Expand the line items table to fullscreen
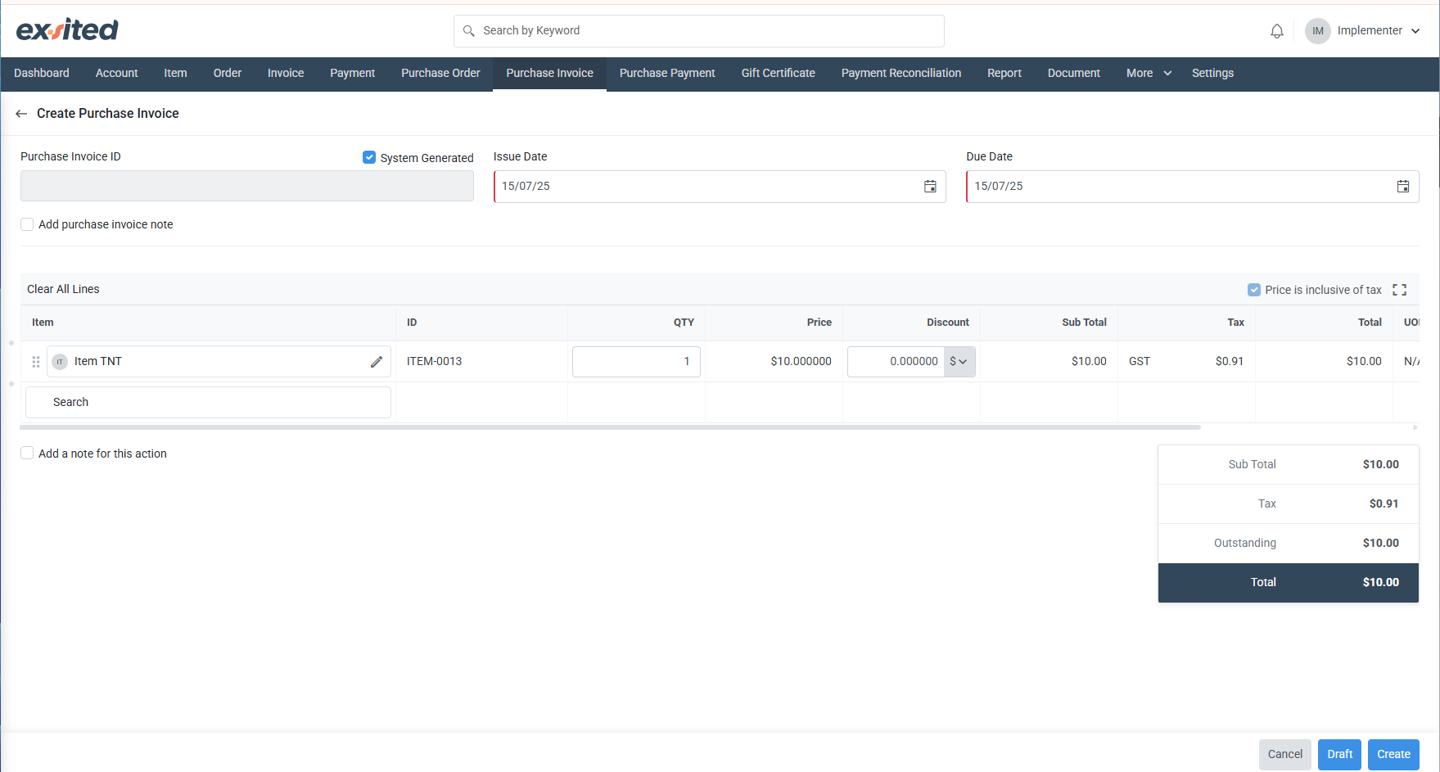This screenshot has height=772, width=1440. pyautogui.click(x=1400, y=290)
